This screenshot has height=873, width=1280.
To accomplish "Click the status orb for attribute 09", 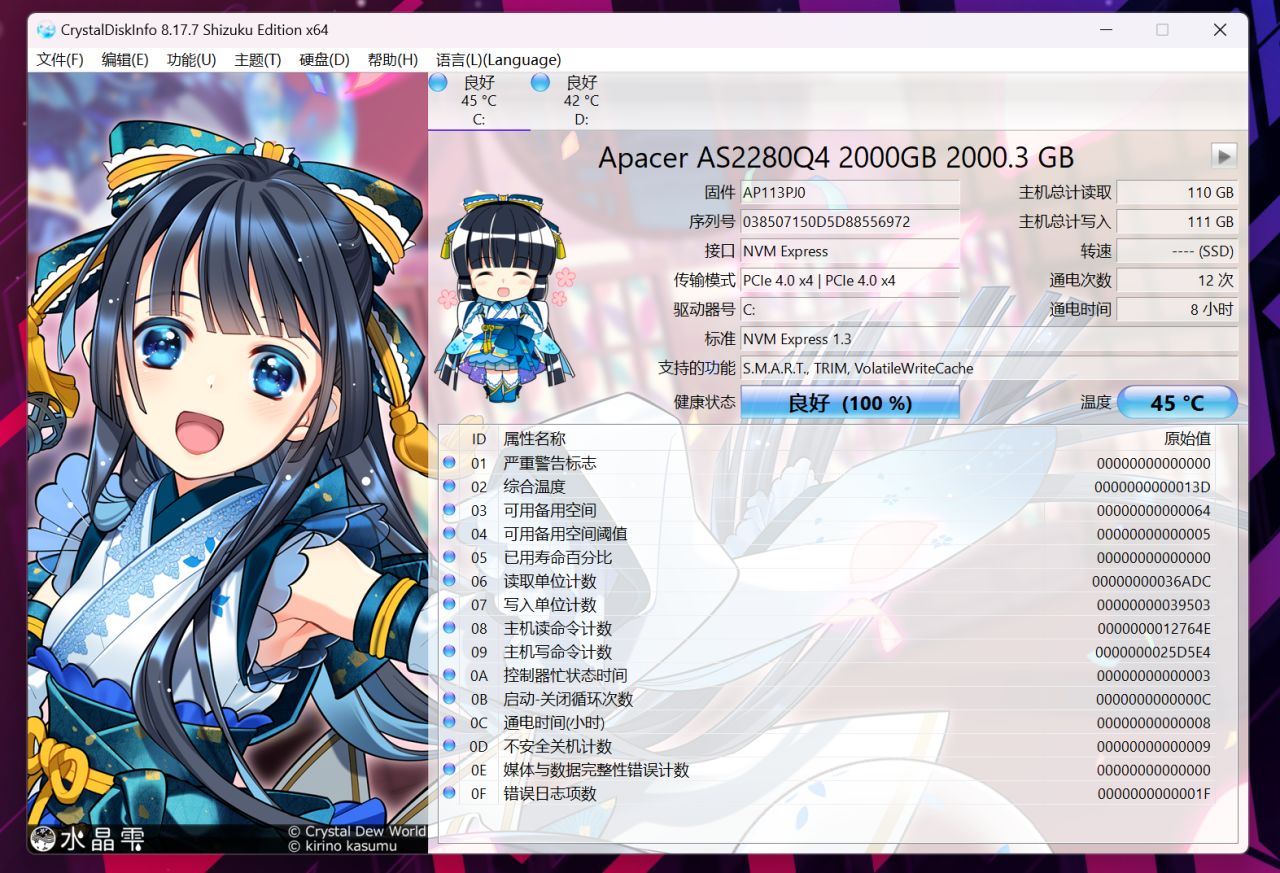I will (x=449, y=652).
